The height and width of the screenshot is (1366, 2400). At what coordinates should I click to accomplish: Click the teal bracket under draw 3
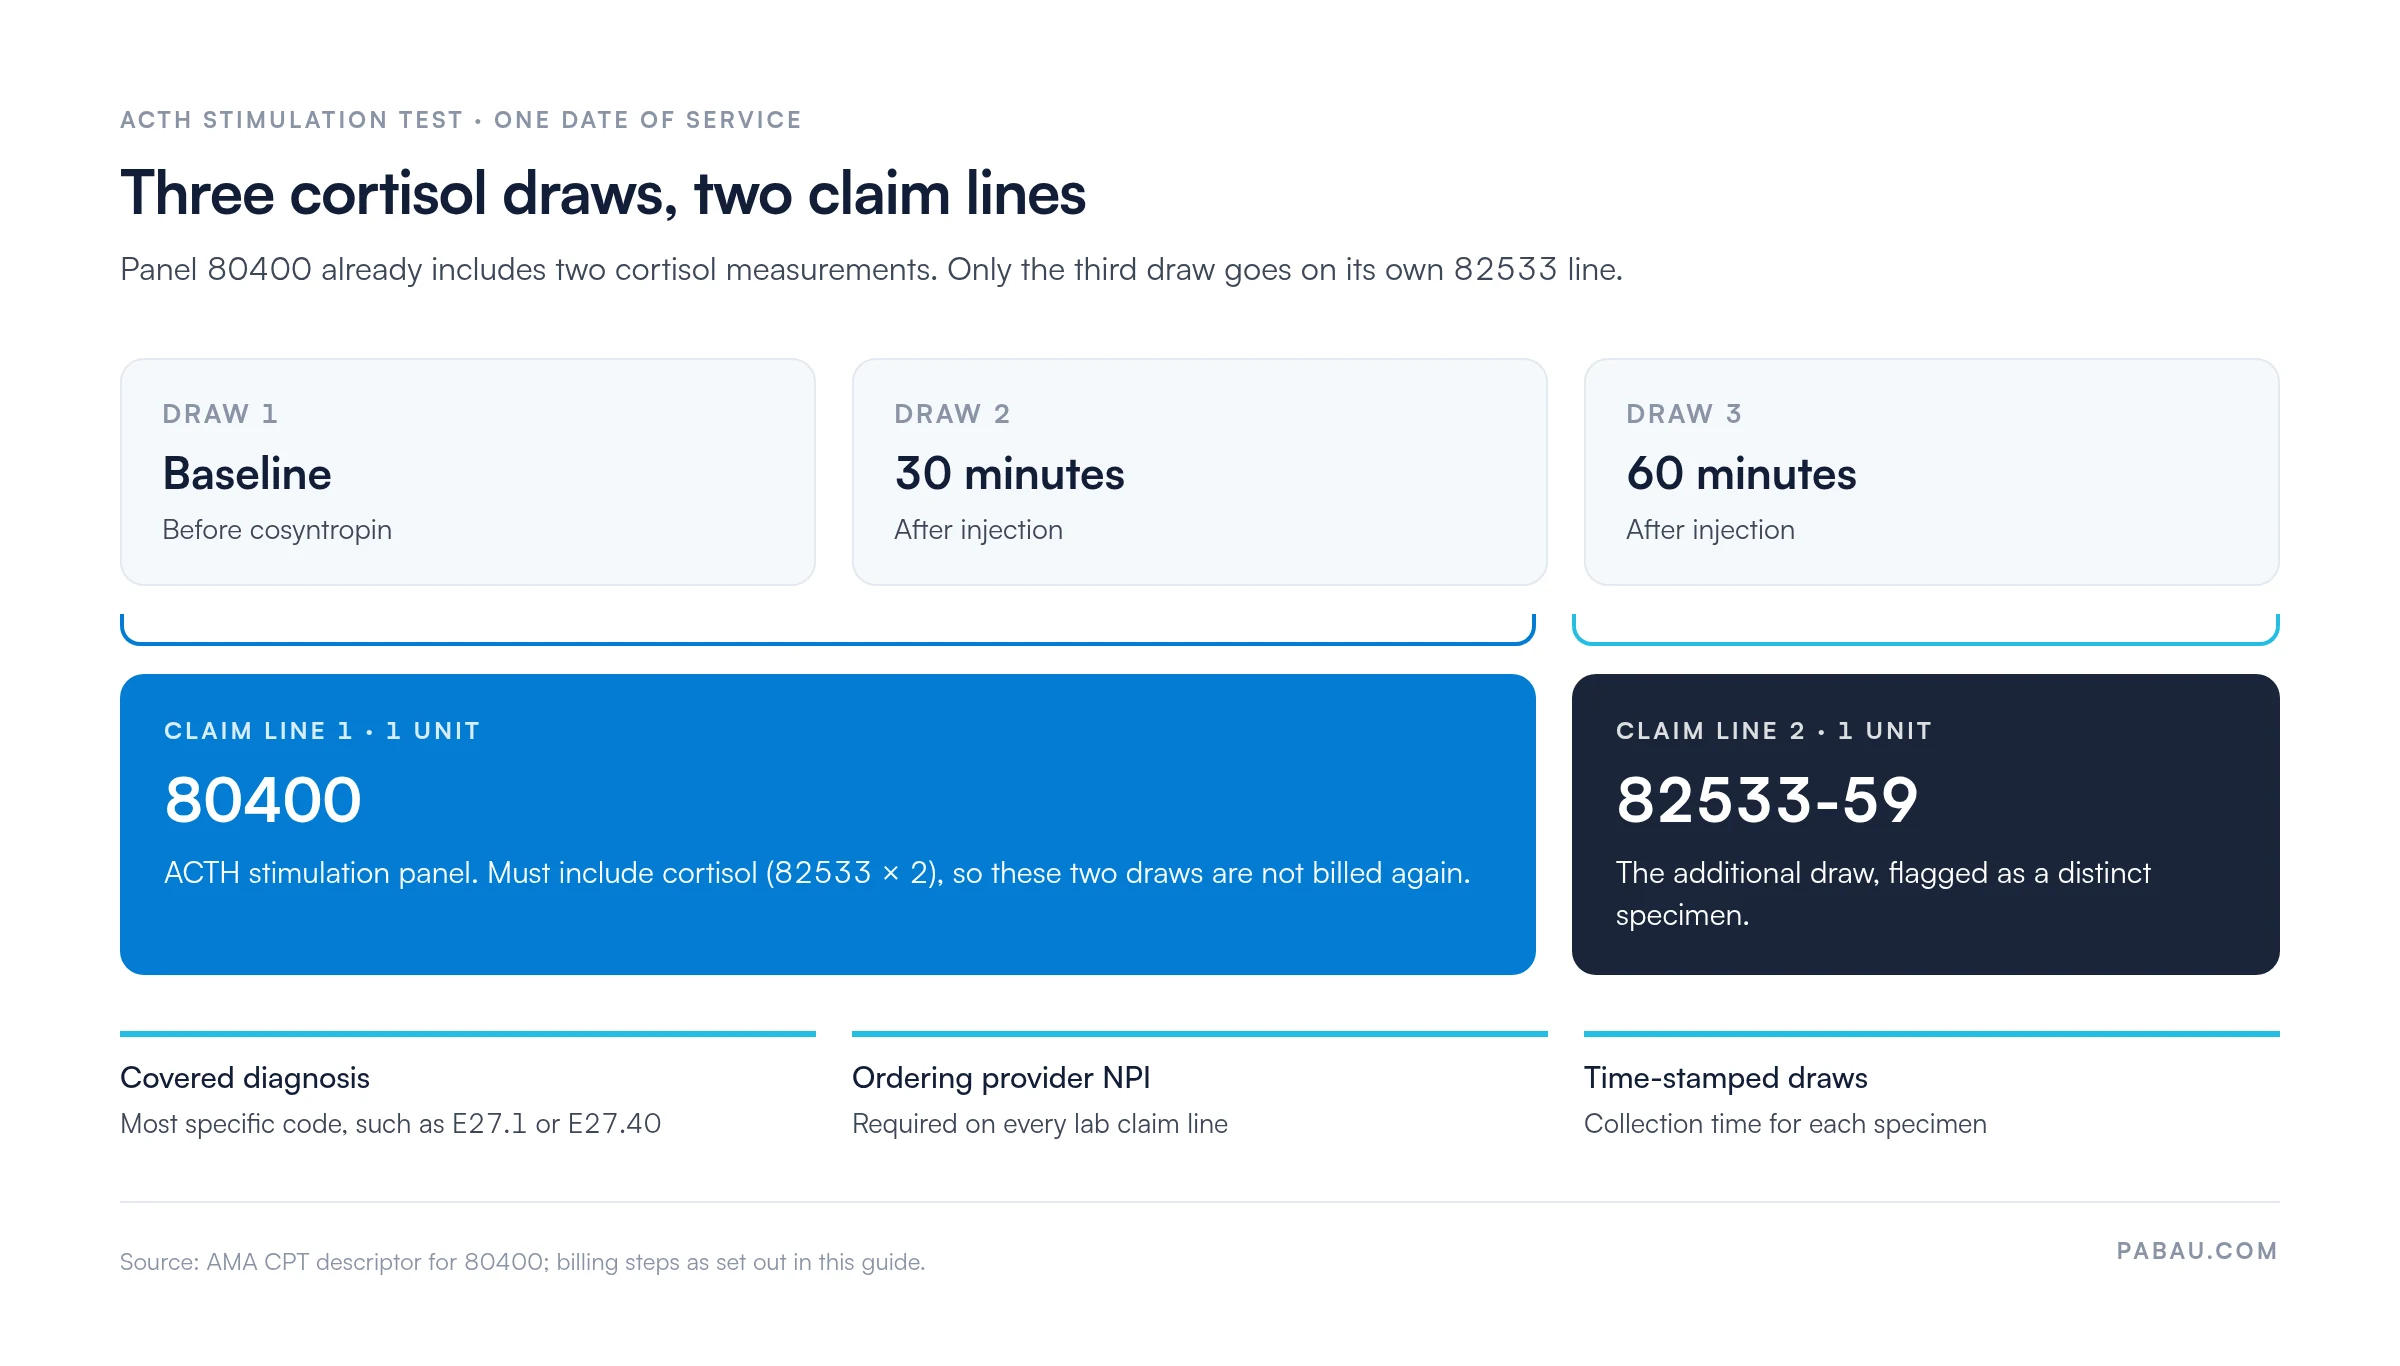pyautogui.click(x=1926, y=631)
